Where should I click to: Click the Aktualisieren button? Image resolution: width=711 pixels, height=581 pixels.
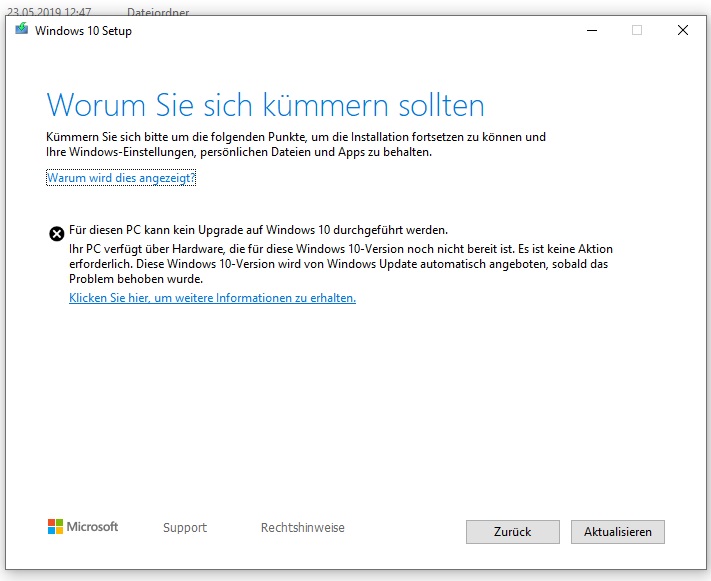coord(618,532)
